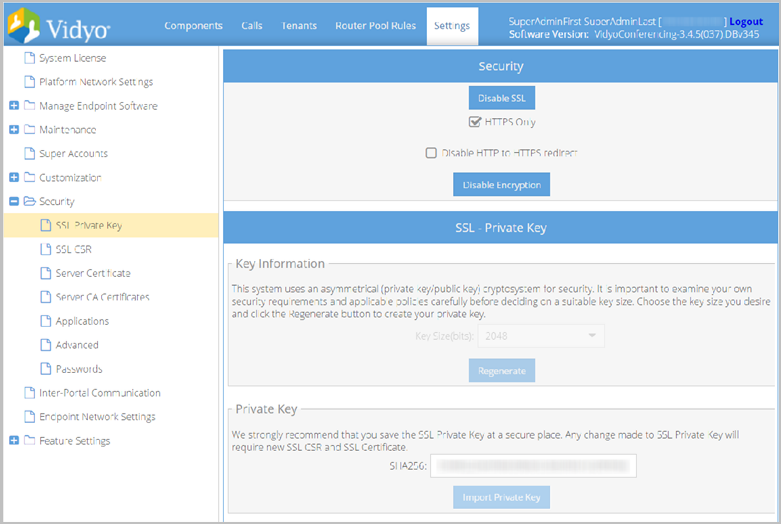Click the Manage Endpoint Software folder icon
This screenshot has width=781, height=524.
(x=30, y=106)
